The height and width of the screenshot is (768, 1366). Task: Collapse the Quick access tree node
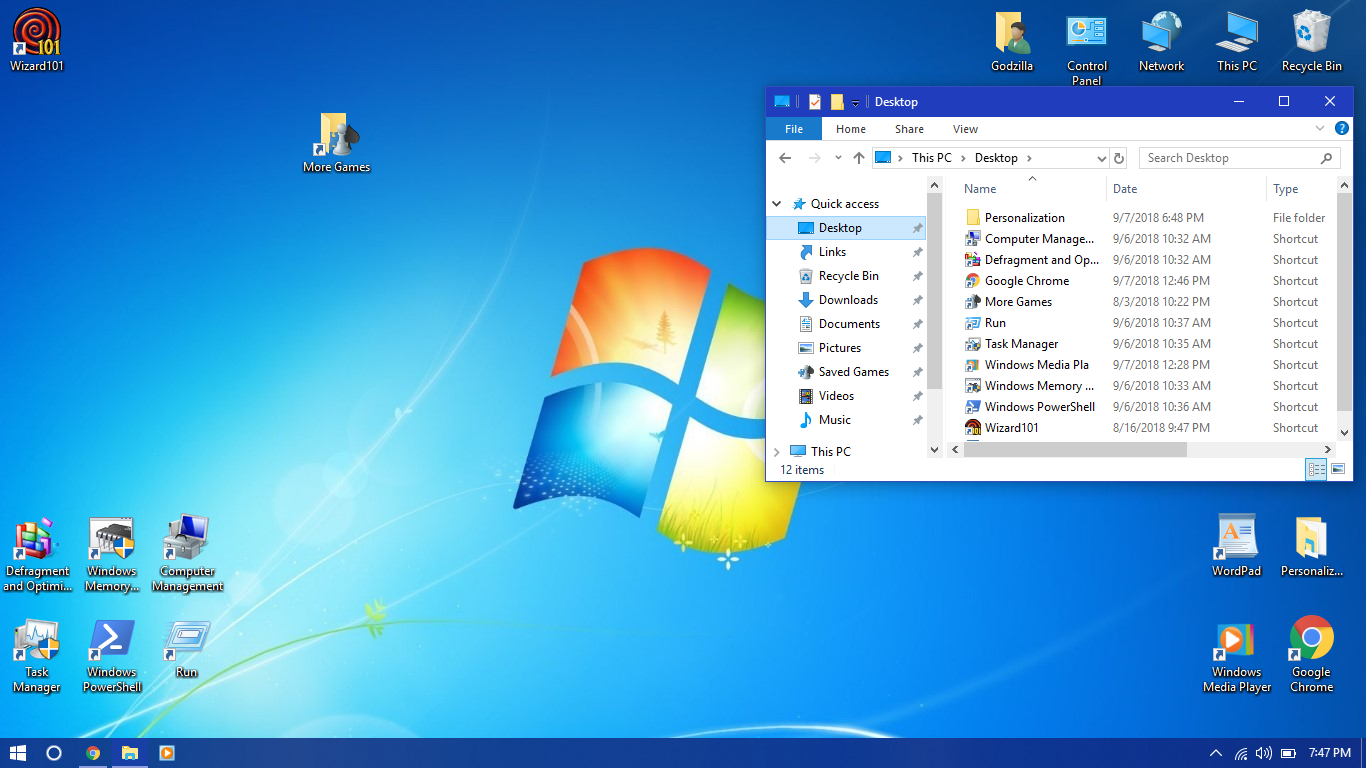point(777,204)
